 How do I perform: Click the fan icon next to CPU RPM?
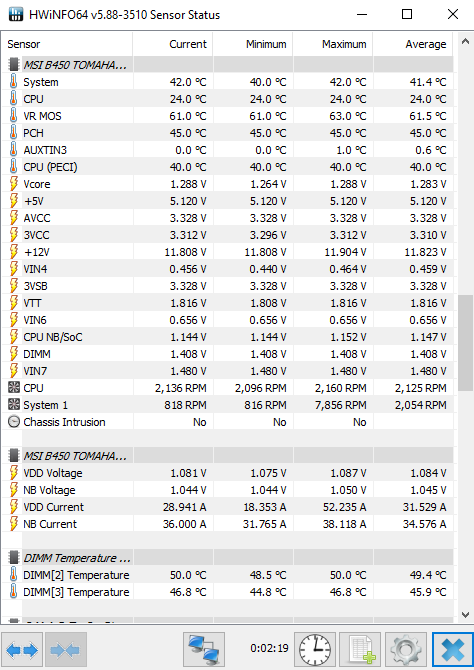click(x=14, y=388)
